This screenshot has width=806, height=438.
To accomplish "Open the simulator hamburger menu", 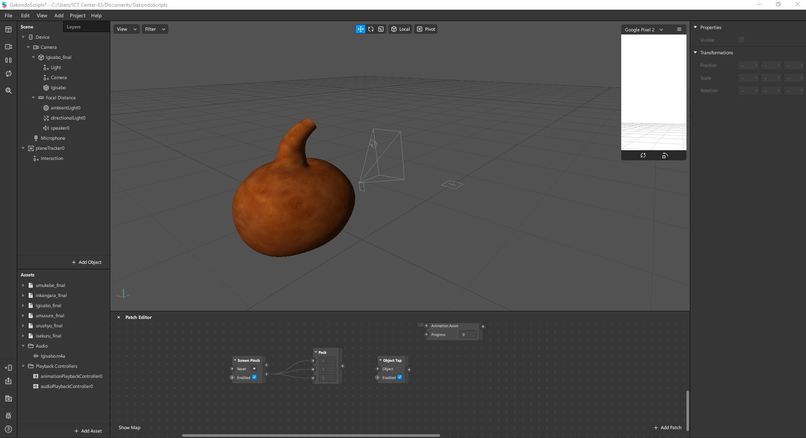I will (x=679, y=30).
